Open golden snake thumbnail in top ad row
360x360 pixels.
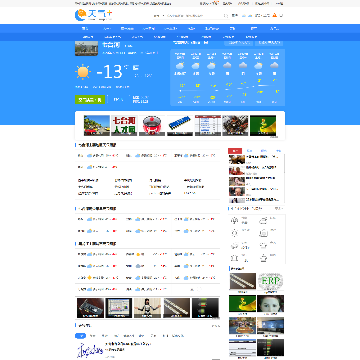[x=263, y=125]
